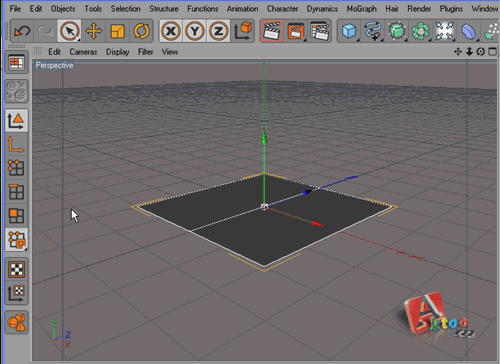Open the Plugins menu
This screenshot has width=500, height=364.
tap(451, 9)
